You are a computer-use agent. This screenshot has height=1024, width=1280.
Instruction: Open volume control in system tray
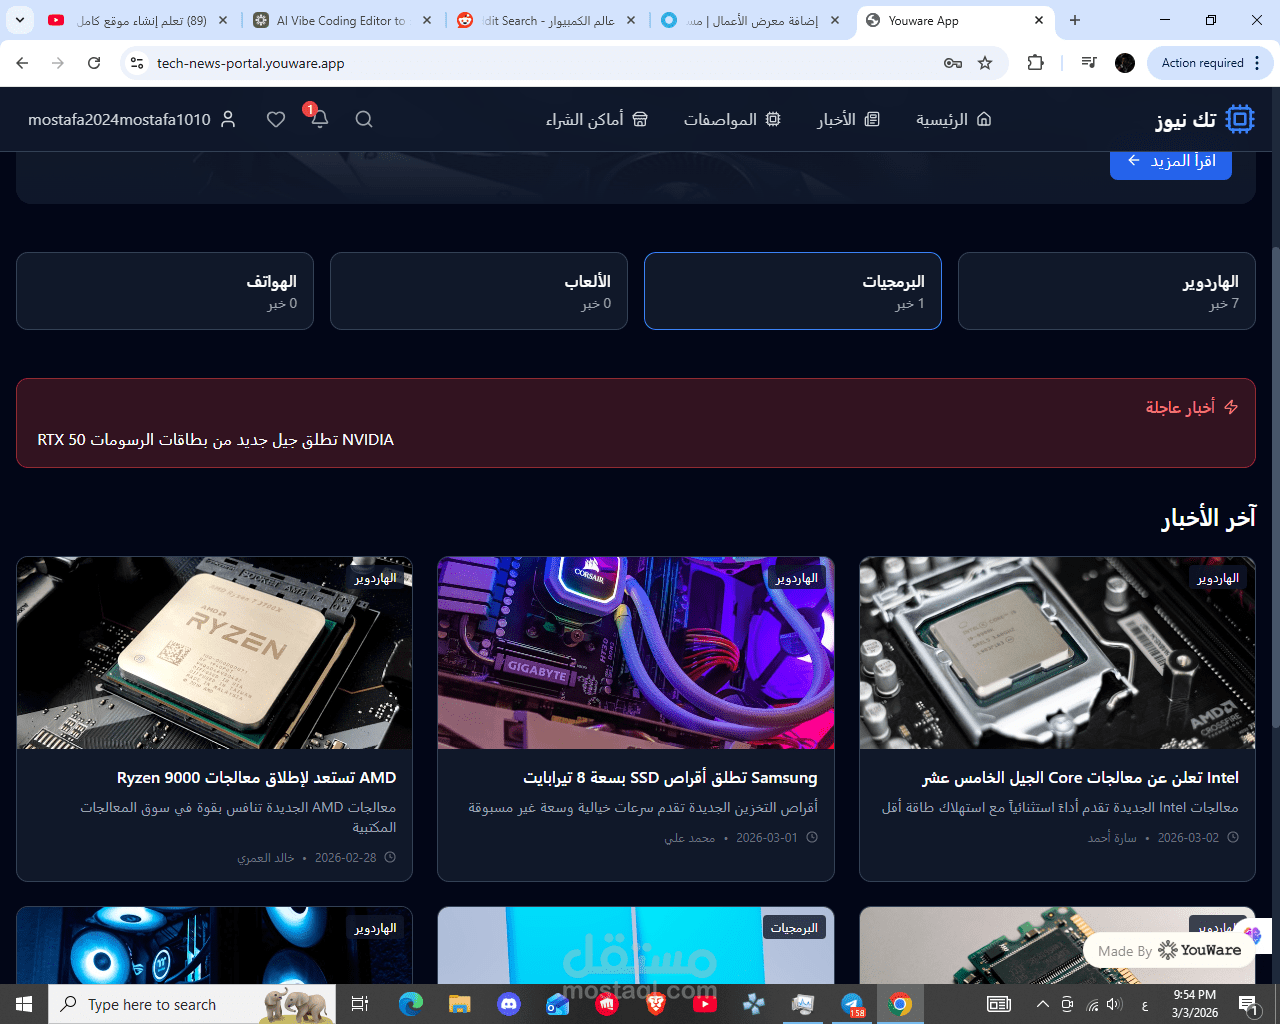[1115, 1004]
